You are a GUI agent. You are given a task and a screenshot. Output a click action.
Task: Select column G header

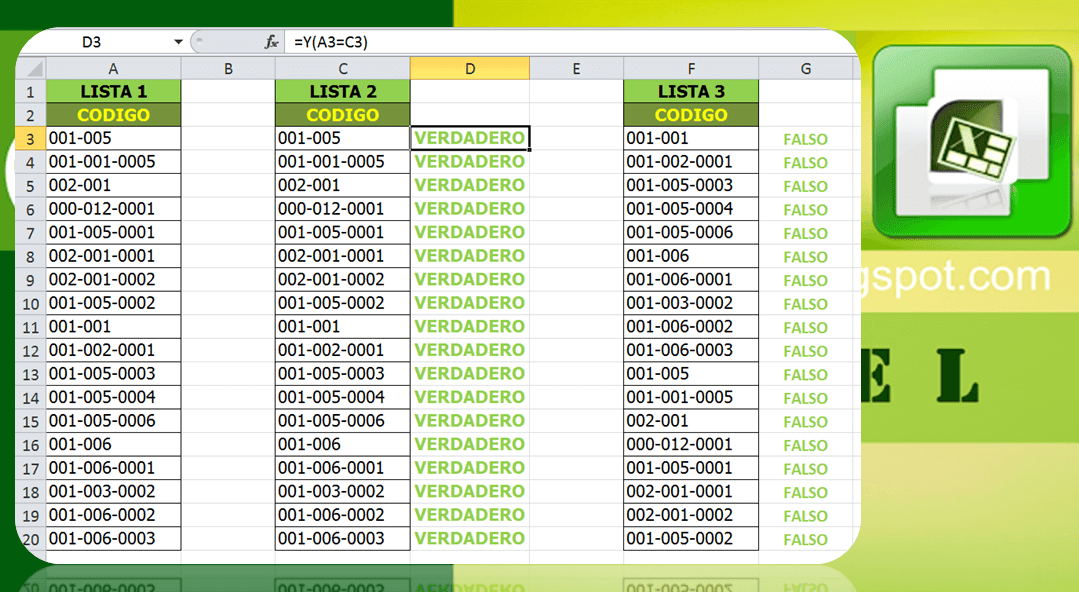click(805, 67)
